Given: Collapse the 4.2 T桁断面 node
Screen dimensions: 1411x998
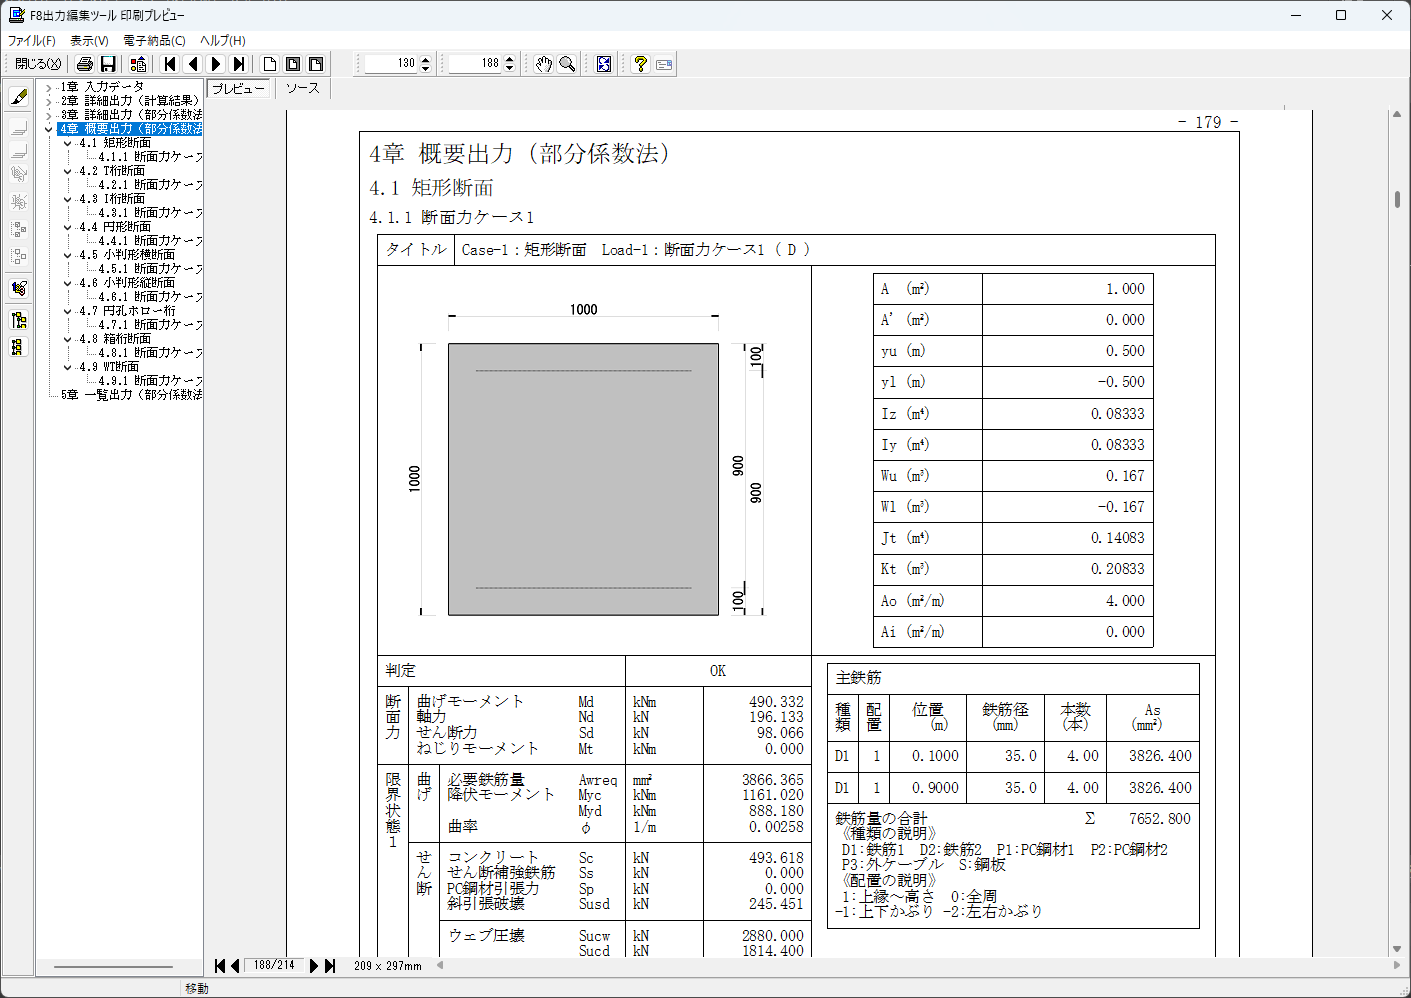Looking at the screenshot, I should pyautogui.click(x=68, y=171).
